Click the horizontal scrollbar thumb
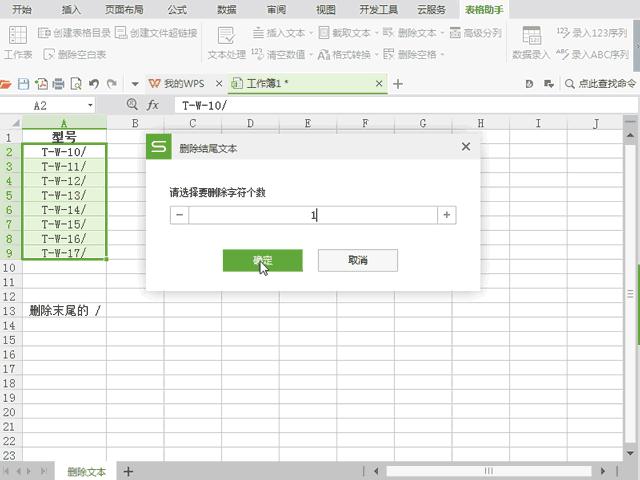The image size is (640, 480). [489, 471]
